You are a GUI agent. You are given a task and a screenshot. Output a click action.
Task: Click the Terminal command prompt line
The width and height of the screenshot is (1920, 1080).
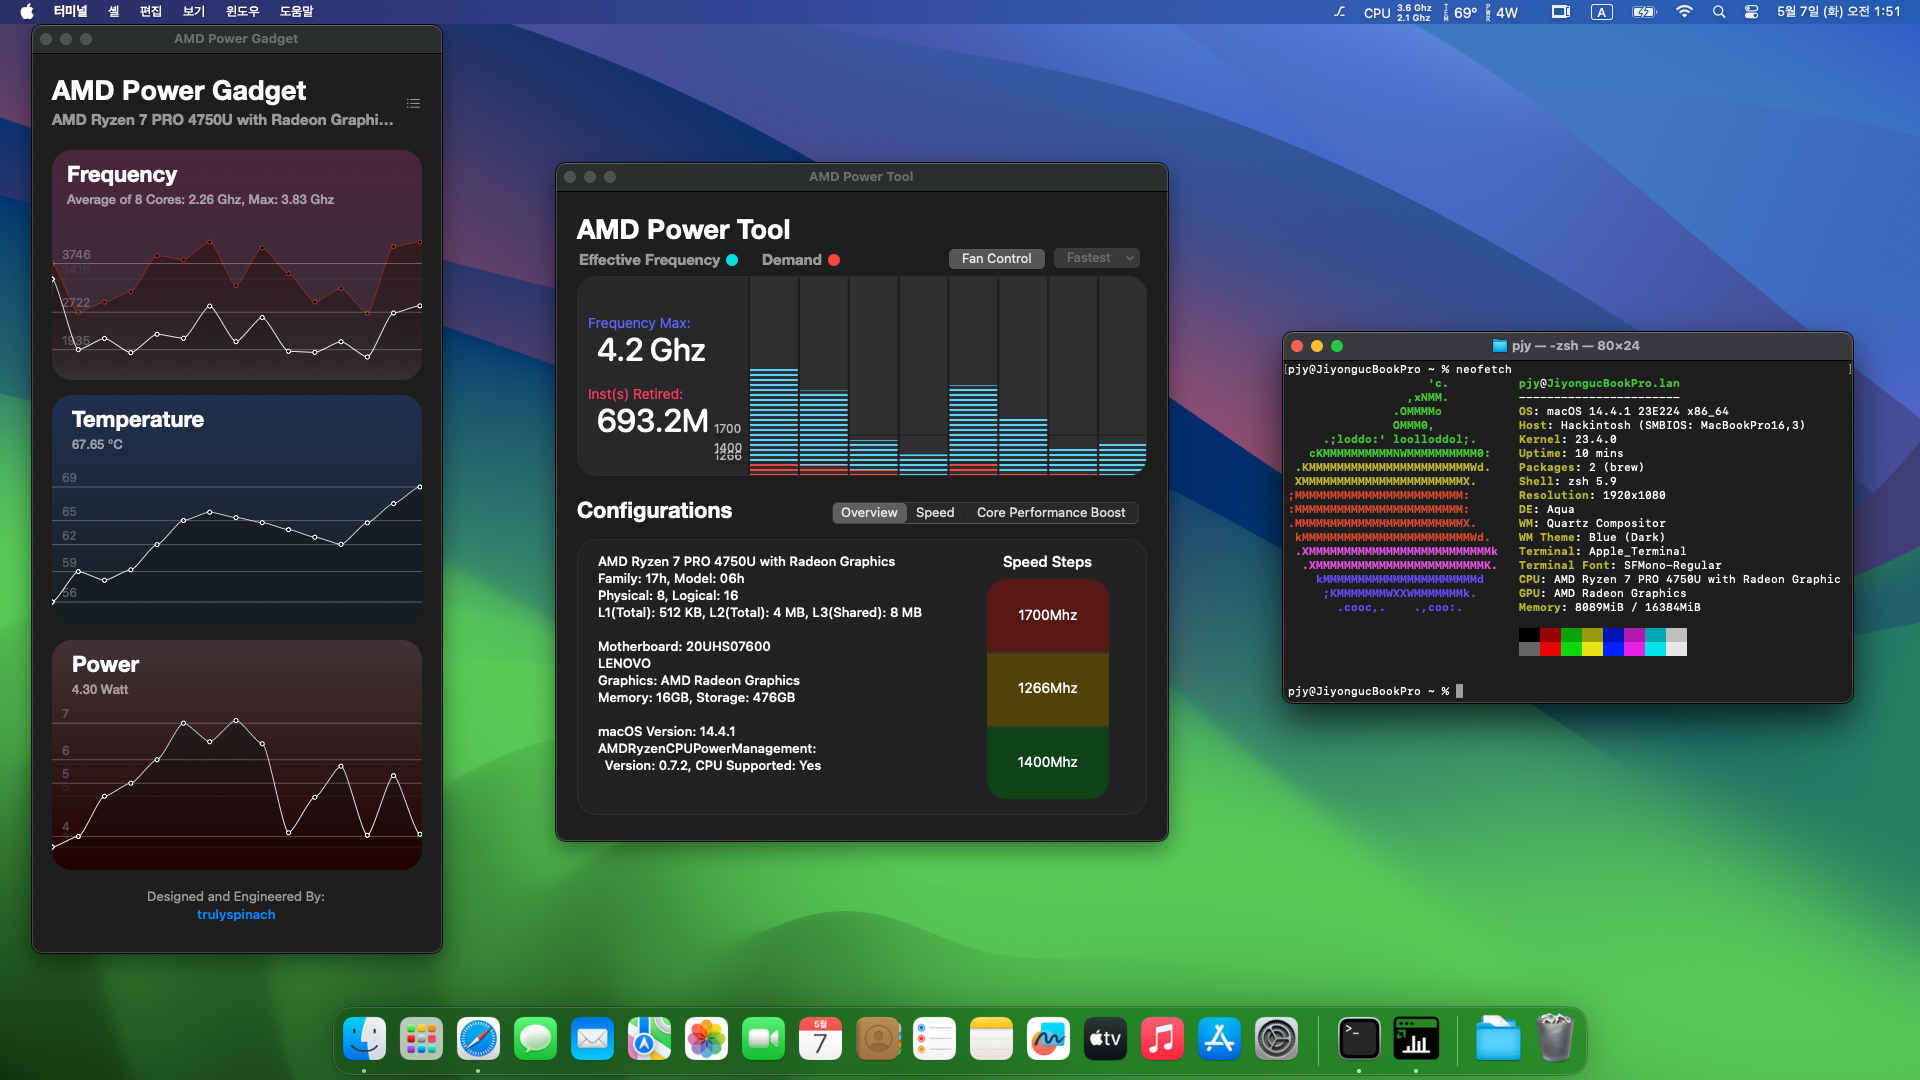click(x=1376, y=691)
